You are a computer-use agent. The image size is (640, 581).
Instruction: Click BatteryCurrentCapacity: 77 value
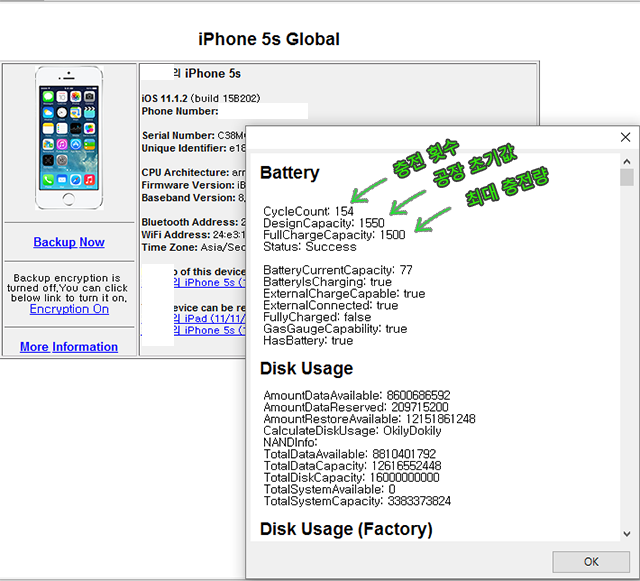pyautogui.click(x=338, y=270)
